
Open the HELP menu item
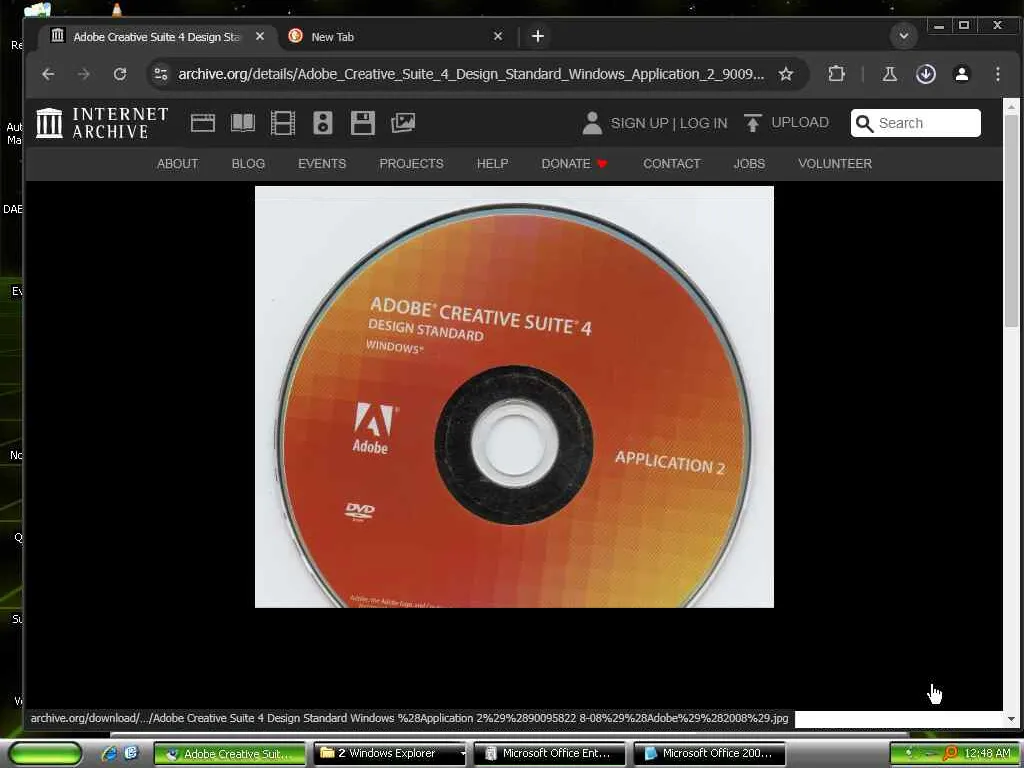coord(492,164)
